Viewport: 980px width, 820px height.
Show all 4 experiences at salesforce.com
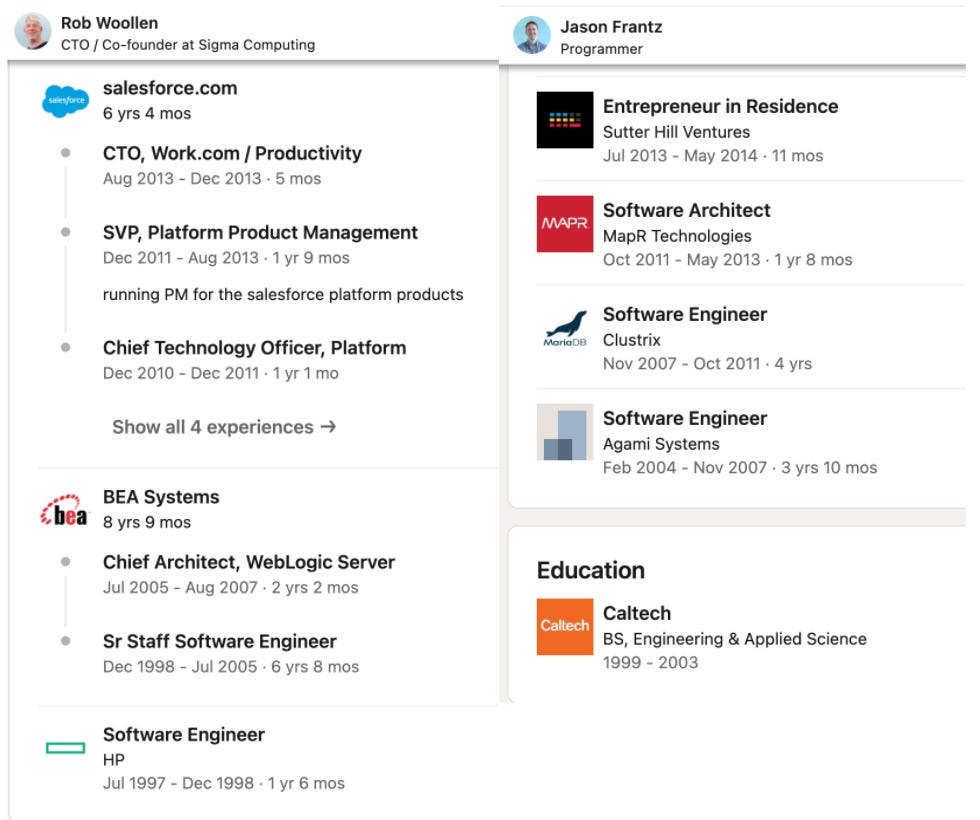click(224, 427)
